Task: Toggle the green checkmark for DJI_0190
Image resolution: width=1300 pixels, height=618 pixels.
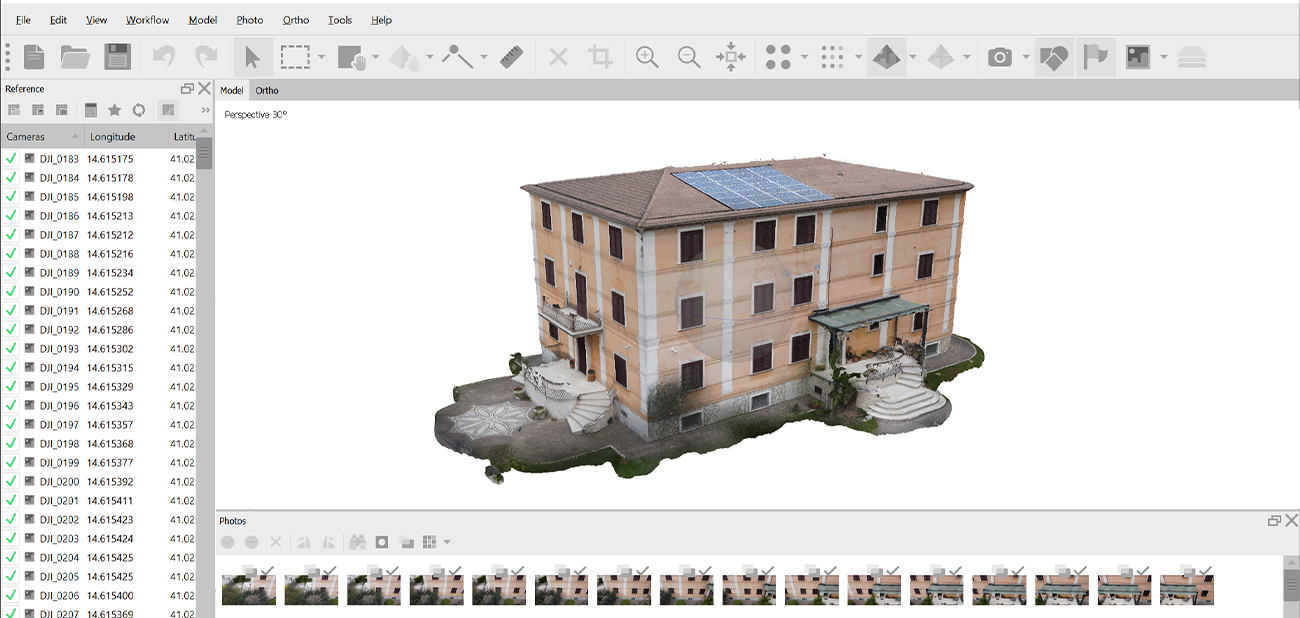Action: (x=11, y=291)
